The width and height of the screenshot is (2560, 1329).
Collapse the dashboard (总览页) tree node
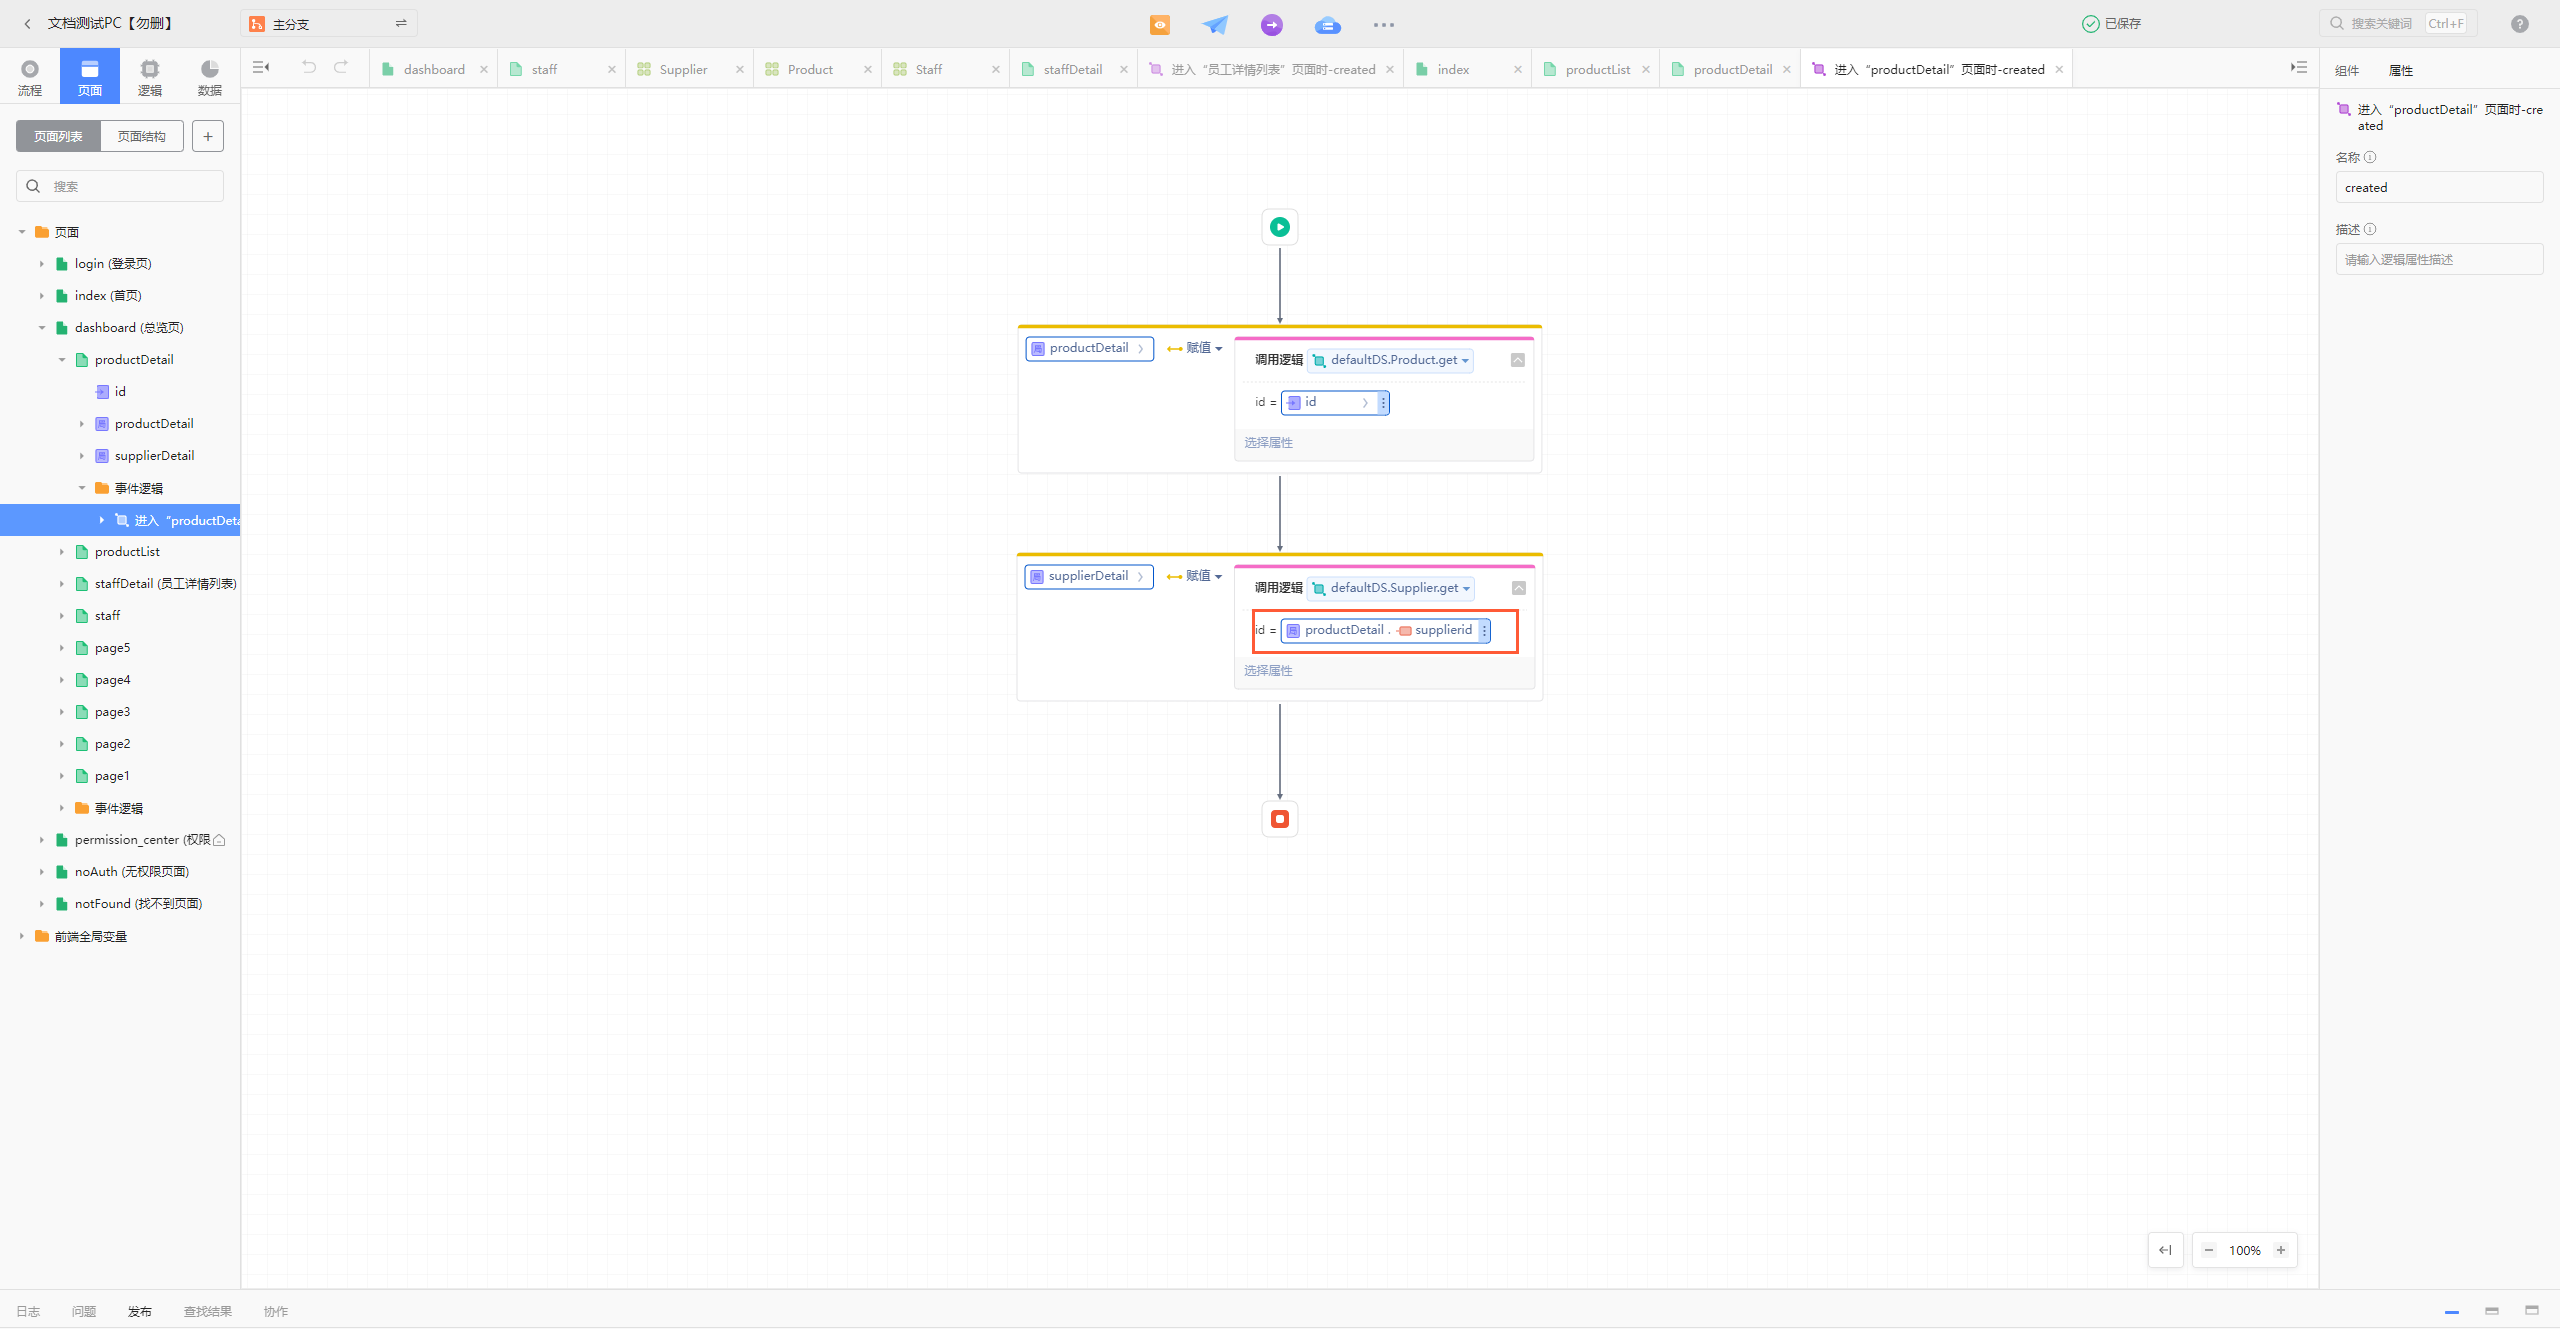[42, 328]
